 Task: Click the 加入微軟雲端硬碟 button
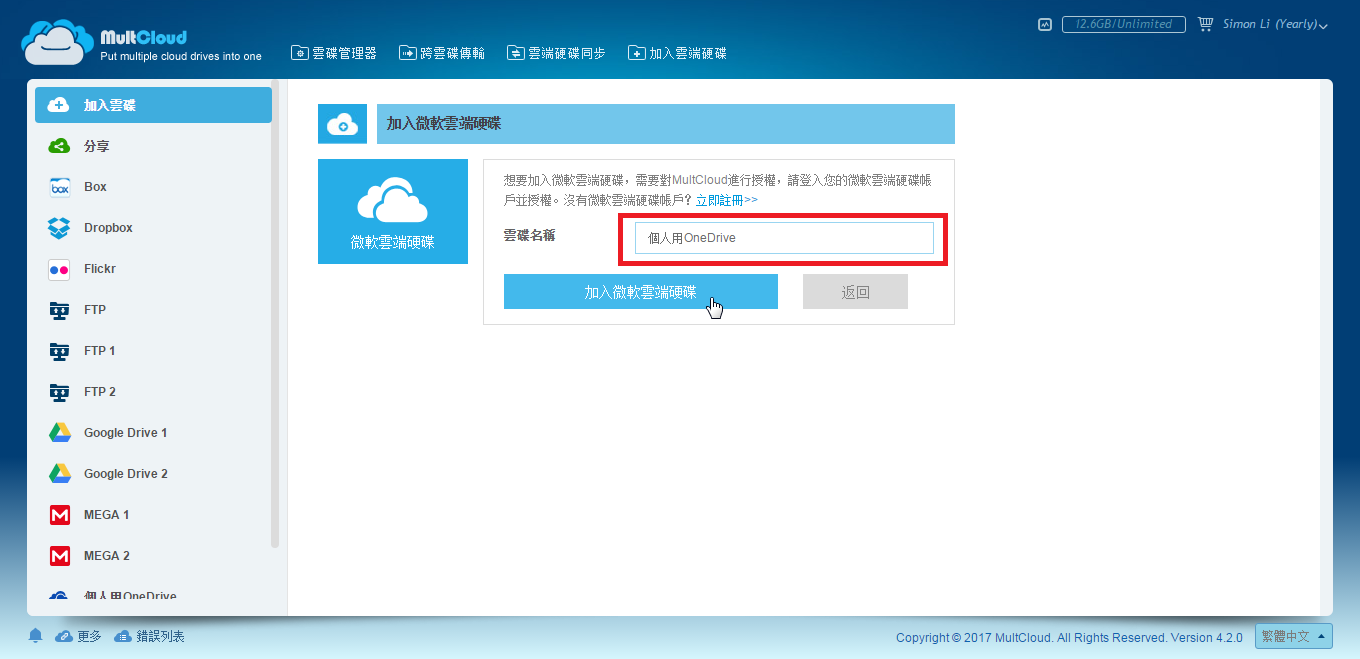(x=640, y=292)
